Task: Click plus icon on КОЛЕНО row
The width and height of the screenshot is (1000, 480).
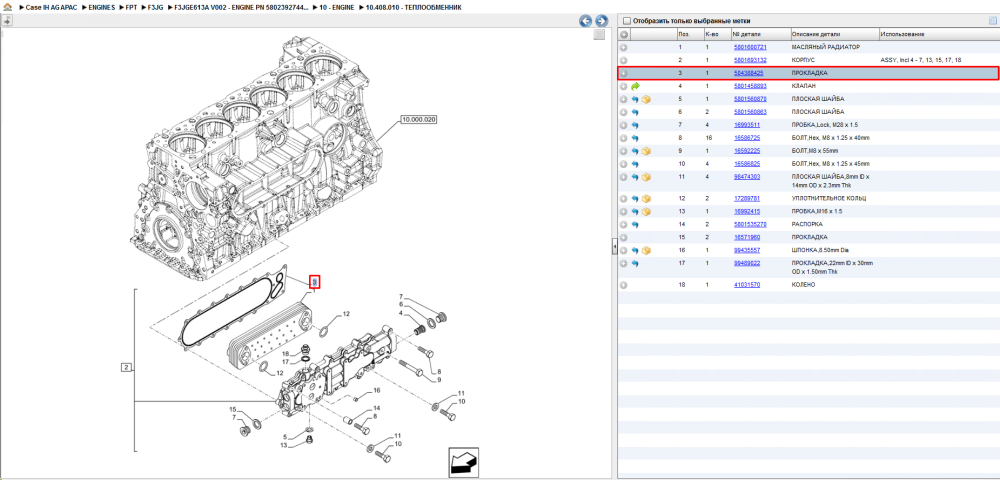Action: (624, 285)
